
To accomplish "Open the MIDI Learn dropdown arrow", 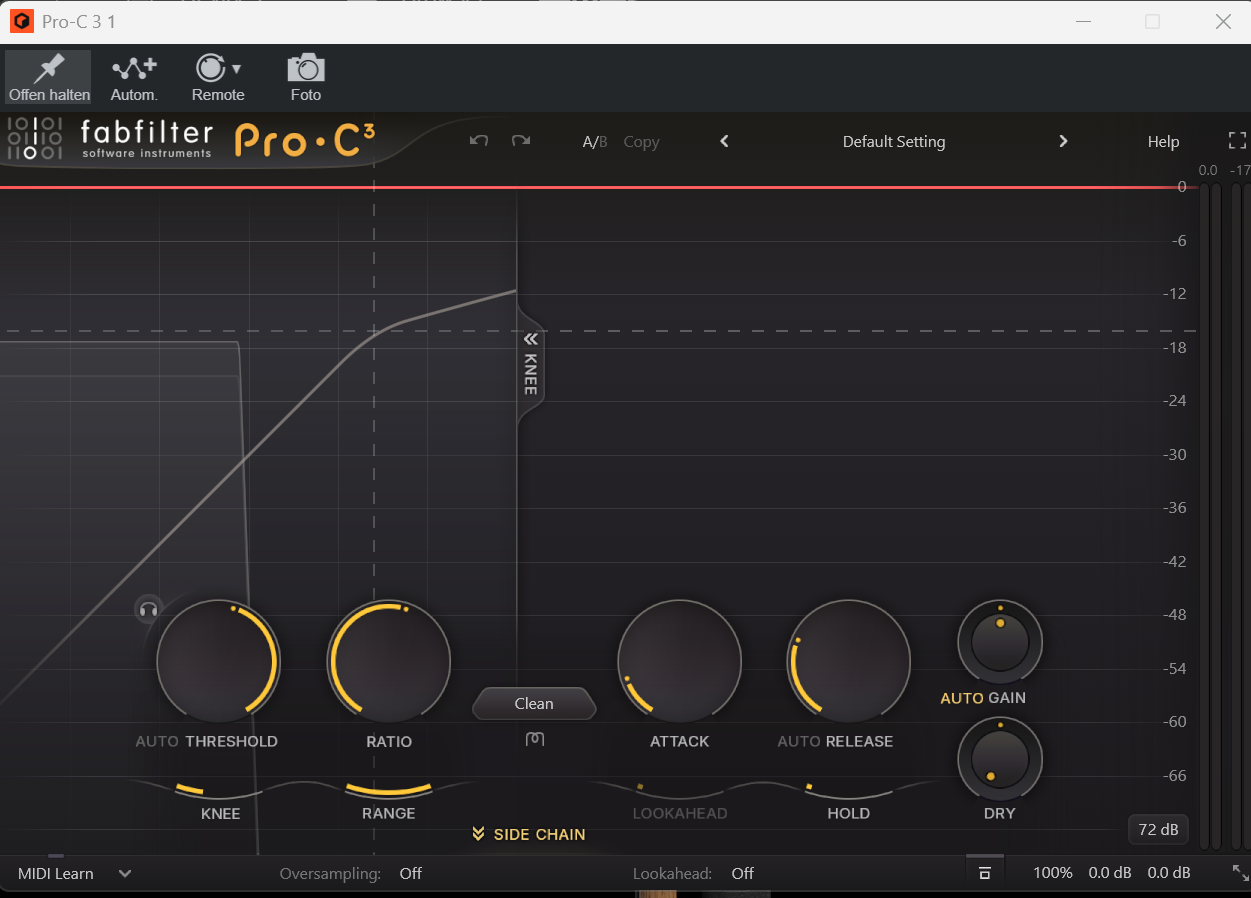I will click(125, 873).
